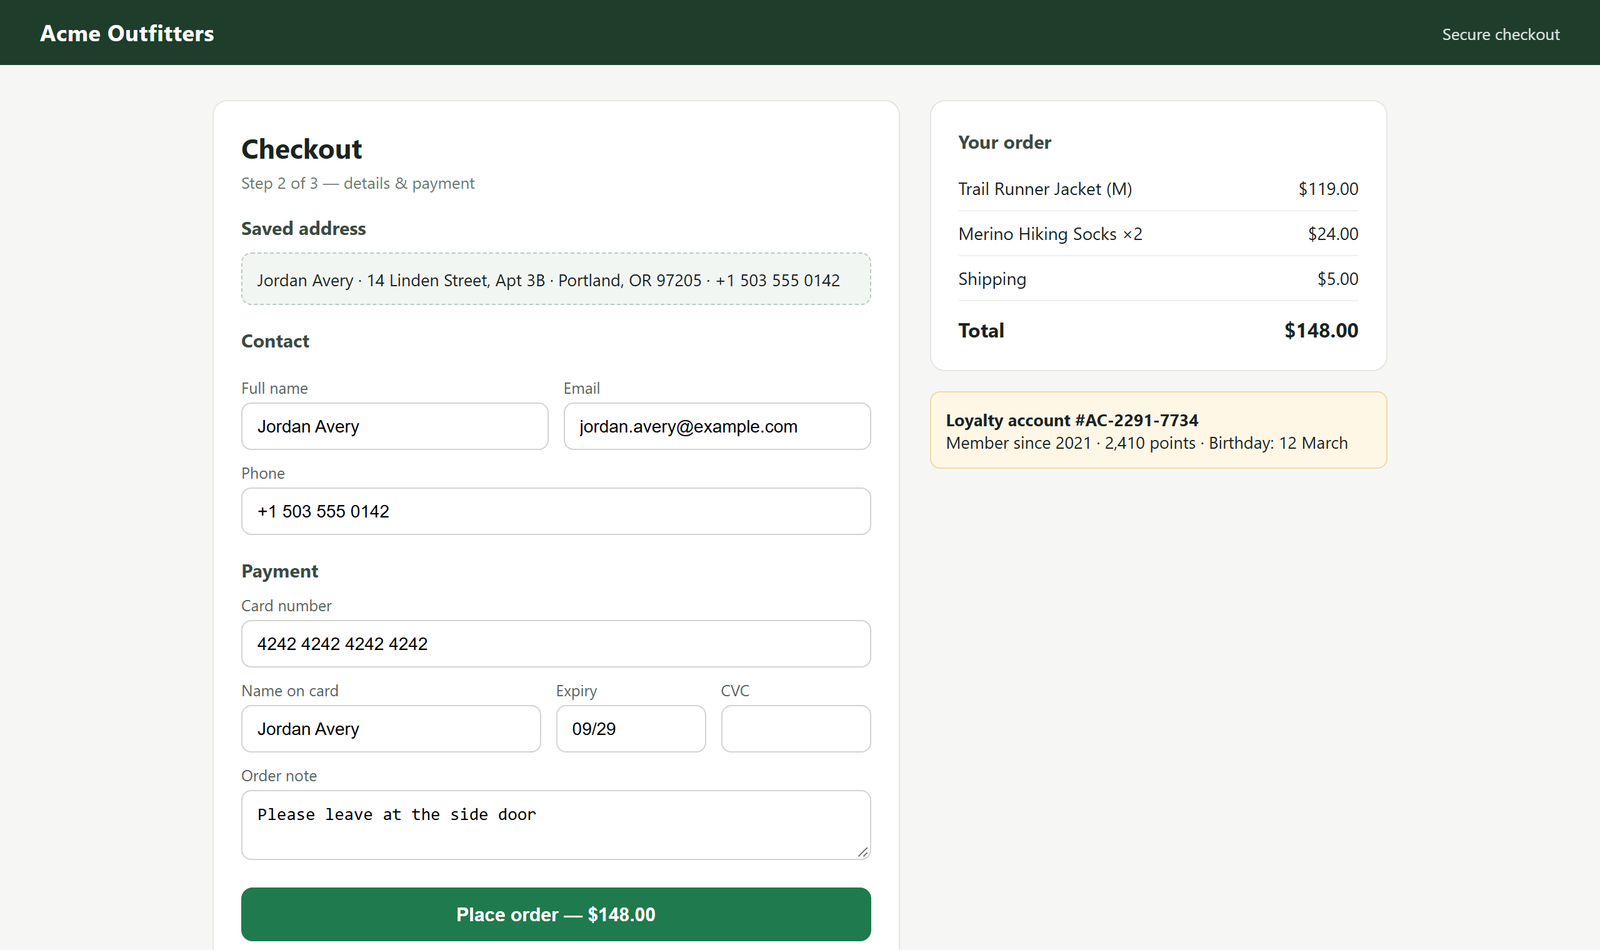Image resolution: width=1600 pixels, height=950 pixels.
Task: Click the Merino Hiking Socks ×2 item
Action: (1050, 234)
